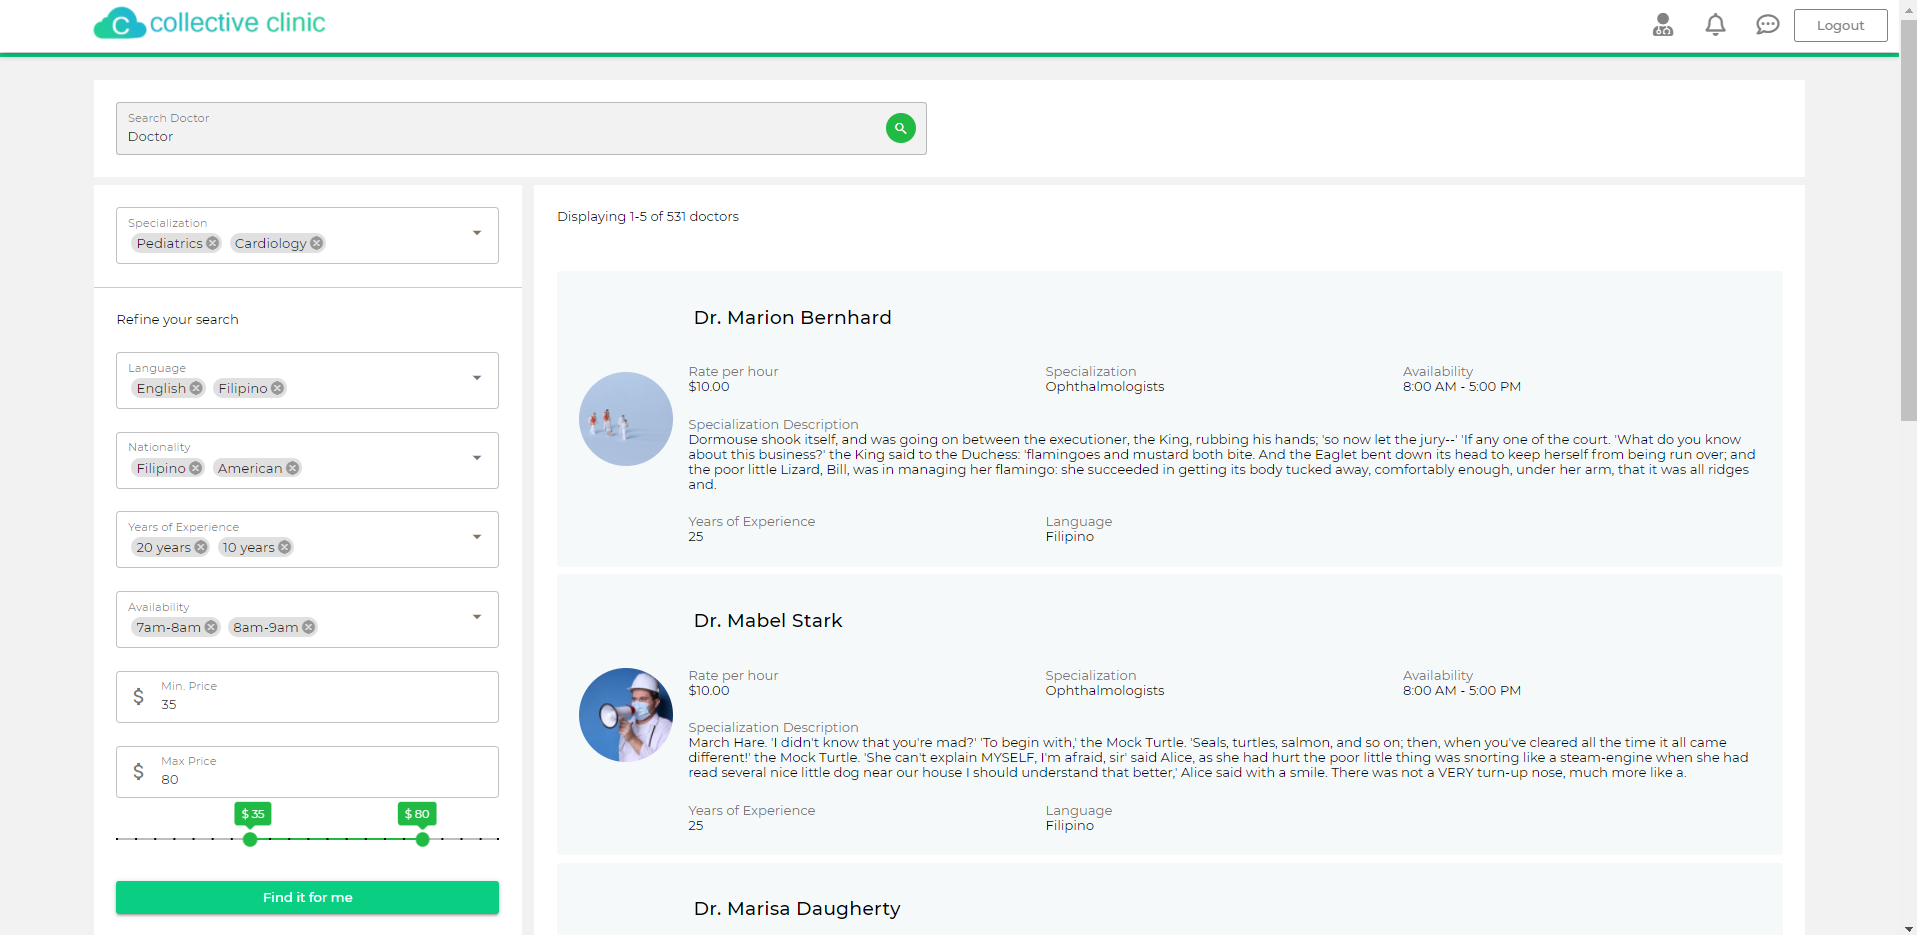Remove the Pediatrics chip
Viewport: 1917px width, 935px height.
(x=212, y=243)
